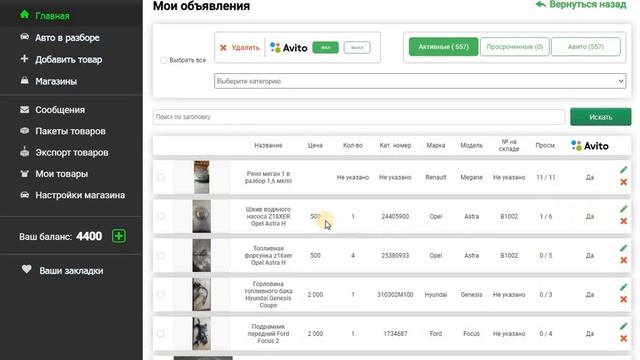Select checkbox for Шкив водяного насоса row
This screenshot has width=640, height=360.
pos(161,216)
